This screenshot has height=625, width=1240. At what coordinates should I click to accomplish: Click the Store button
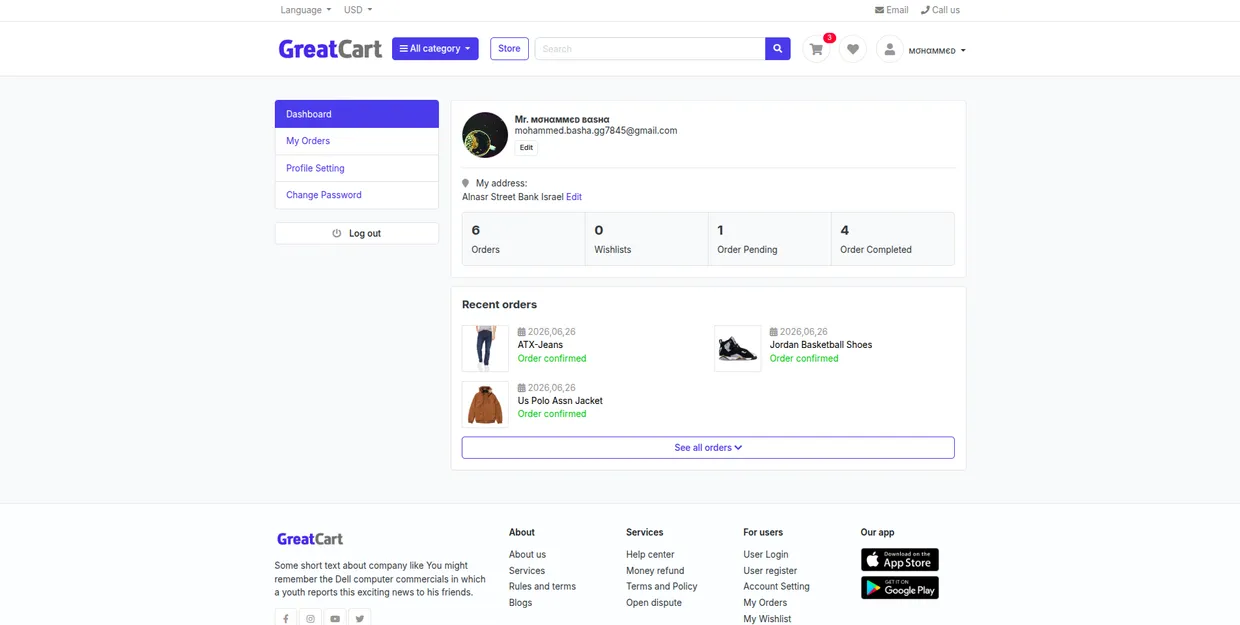(x=509, y=48)
